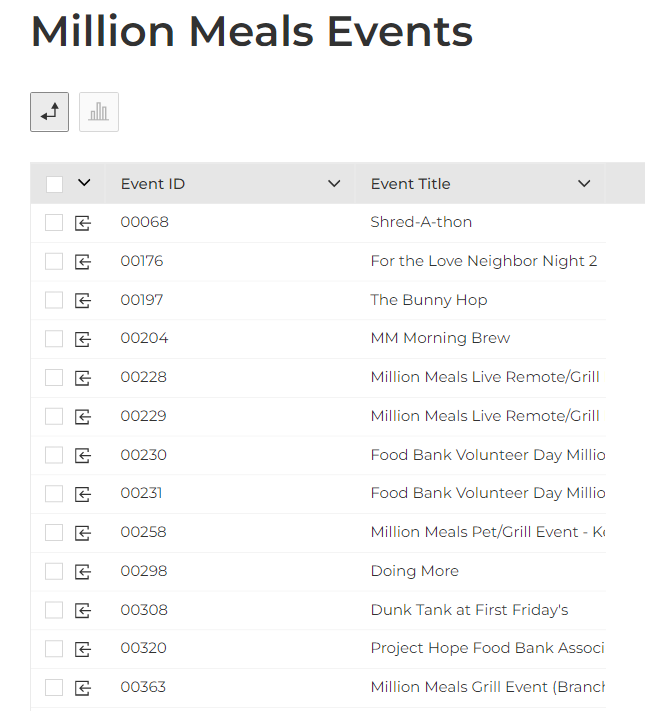Screen dimensions: 645x711
Task: Open the selection options chevron beside header checkbox
Action: coord(84,183)
